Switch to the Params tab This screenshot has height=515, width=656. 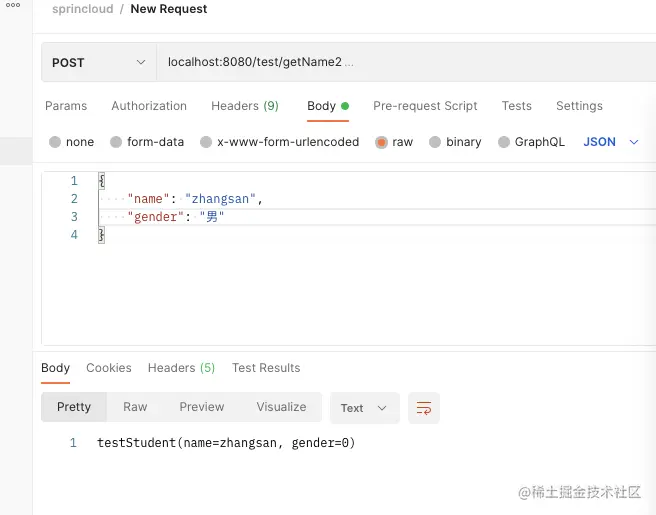66,106
